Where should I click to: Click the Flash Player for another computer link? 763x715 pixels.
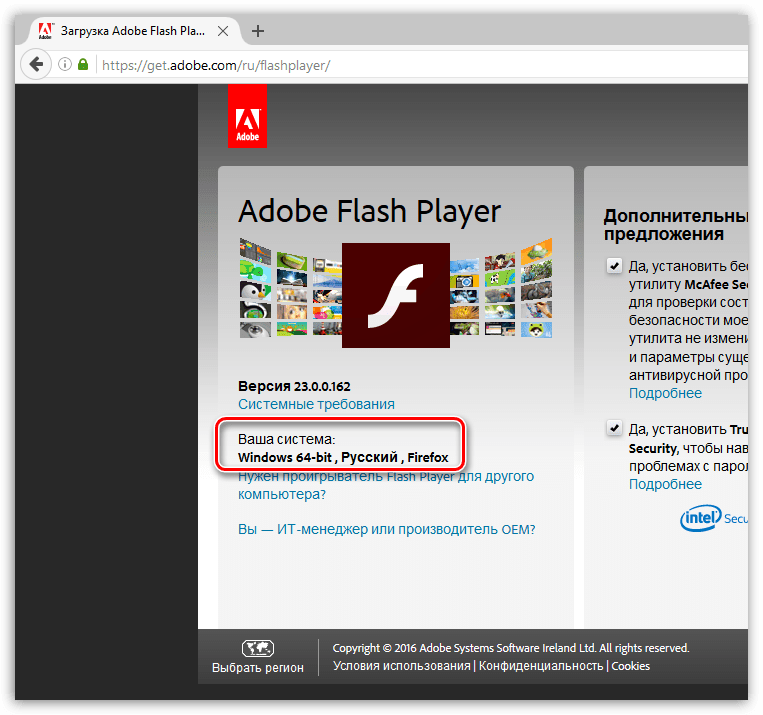click(385, 485)
